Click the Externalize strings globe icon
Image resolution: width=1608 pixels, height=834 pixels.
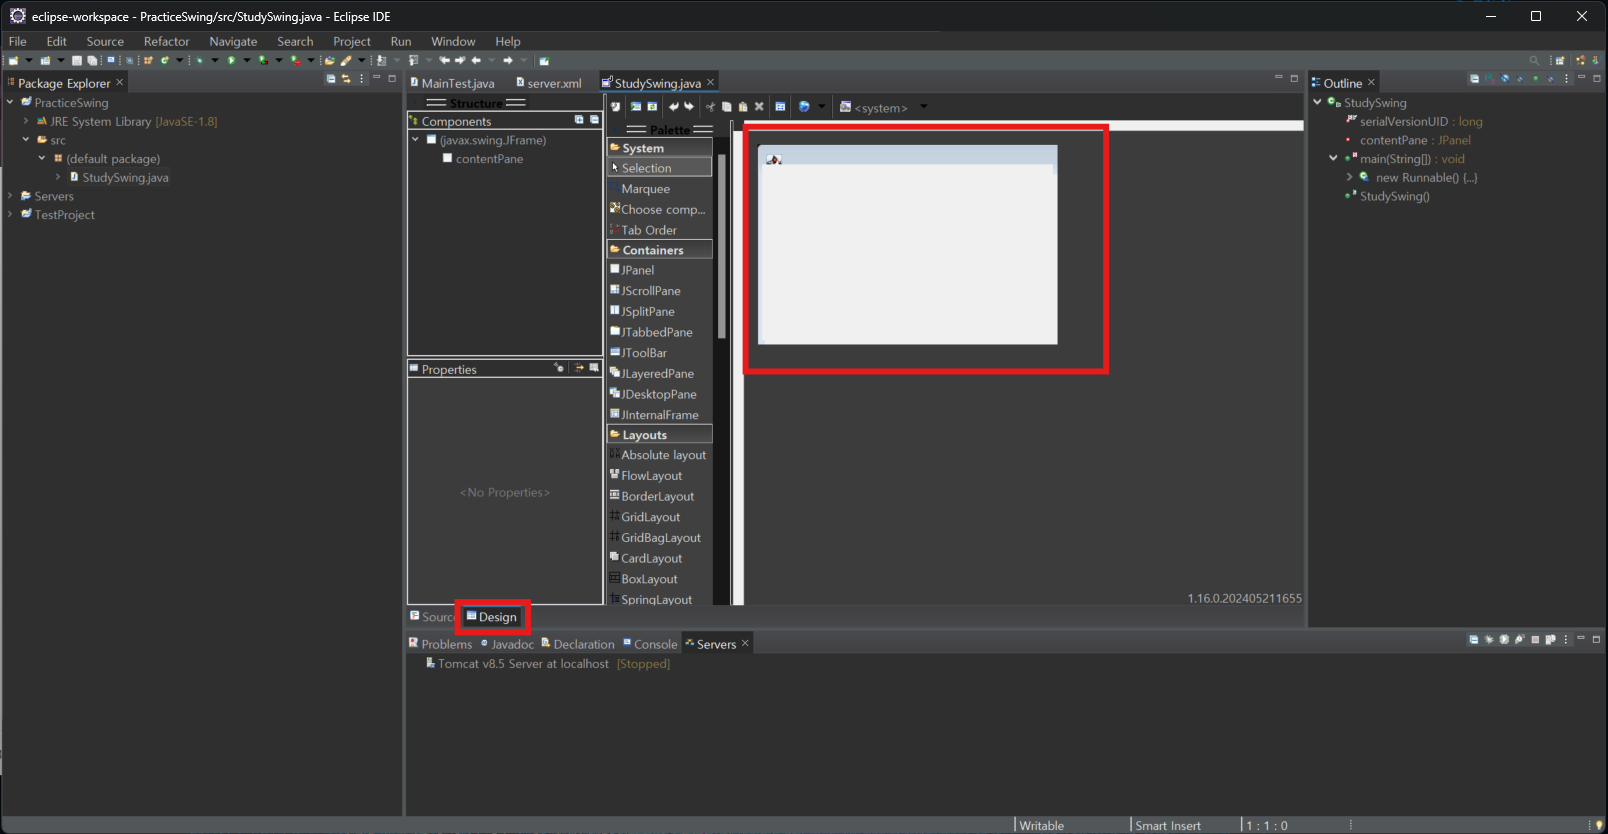[x=804, y=106]
